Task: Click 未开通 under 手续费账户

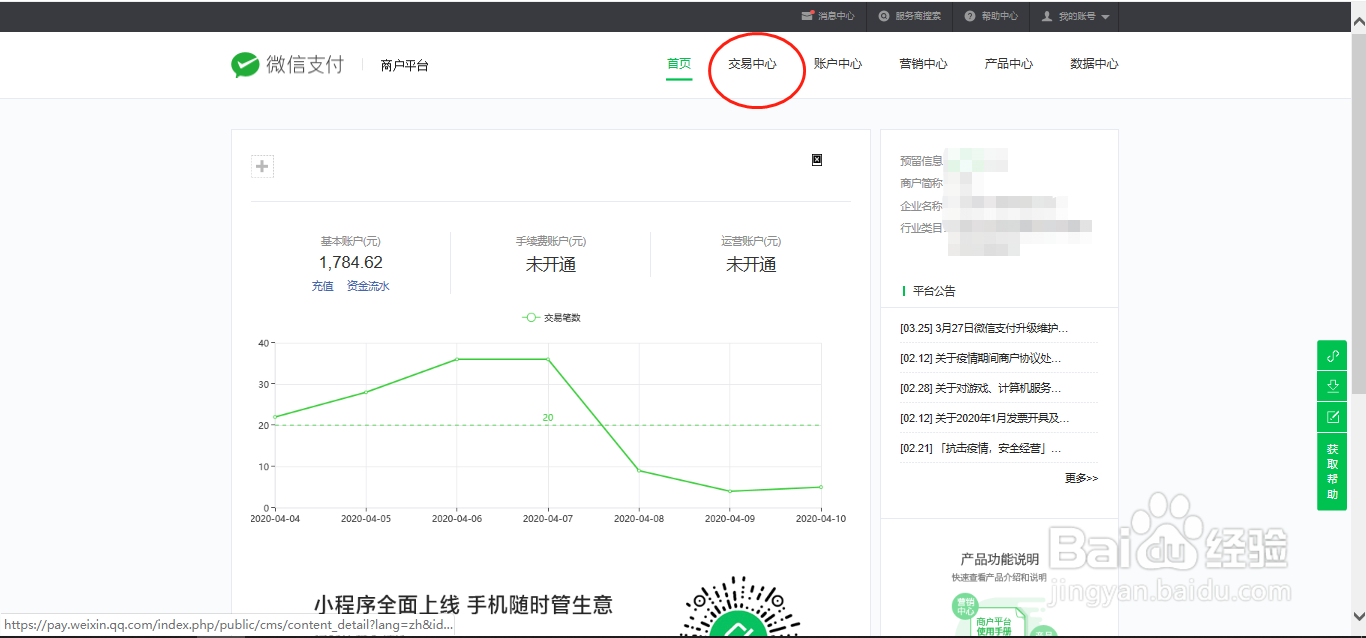Action: tap(551, 265)
